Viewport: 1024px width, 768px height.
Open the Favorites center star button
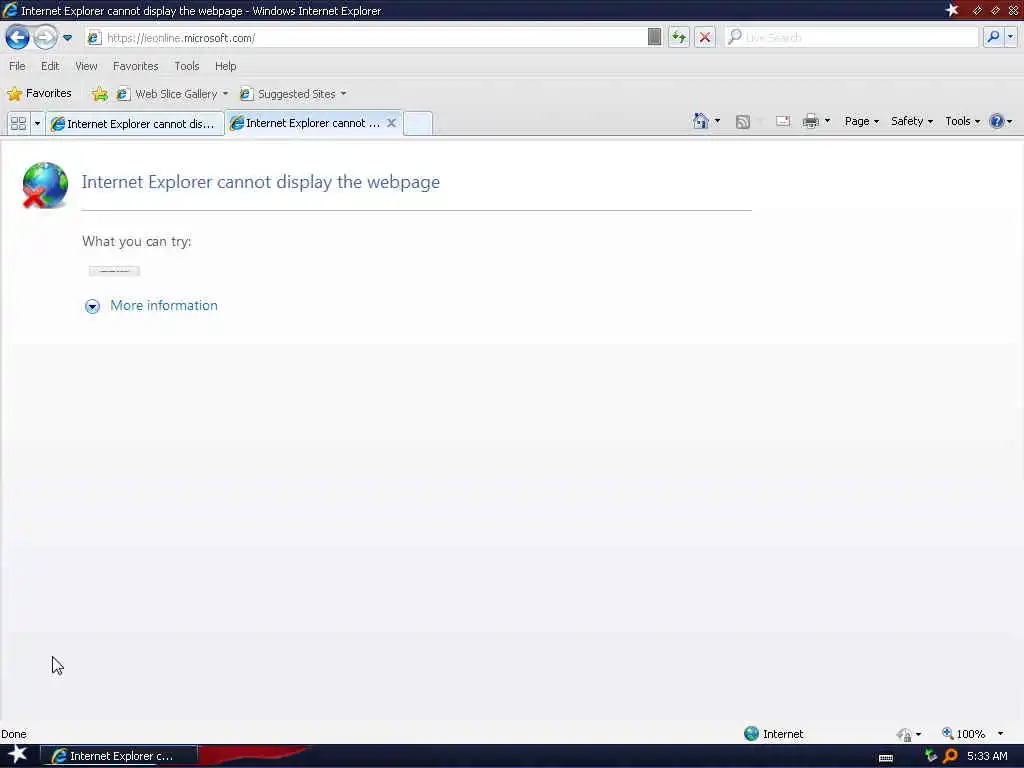pyautogui.click(x=39, y=93)
